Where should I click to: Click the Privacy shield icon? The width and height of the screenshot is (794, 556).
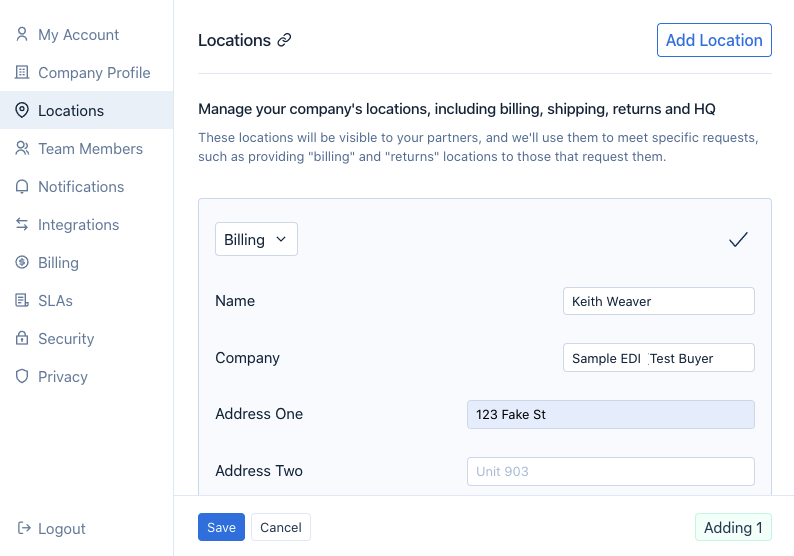point(22,376)
